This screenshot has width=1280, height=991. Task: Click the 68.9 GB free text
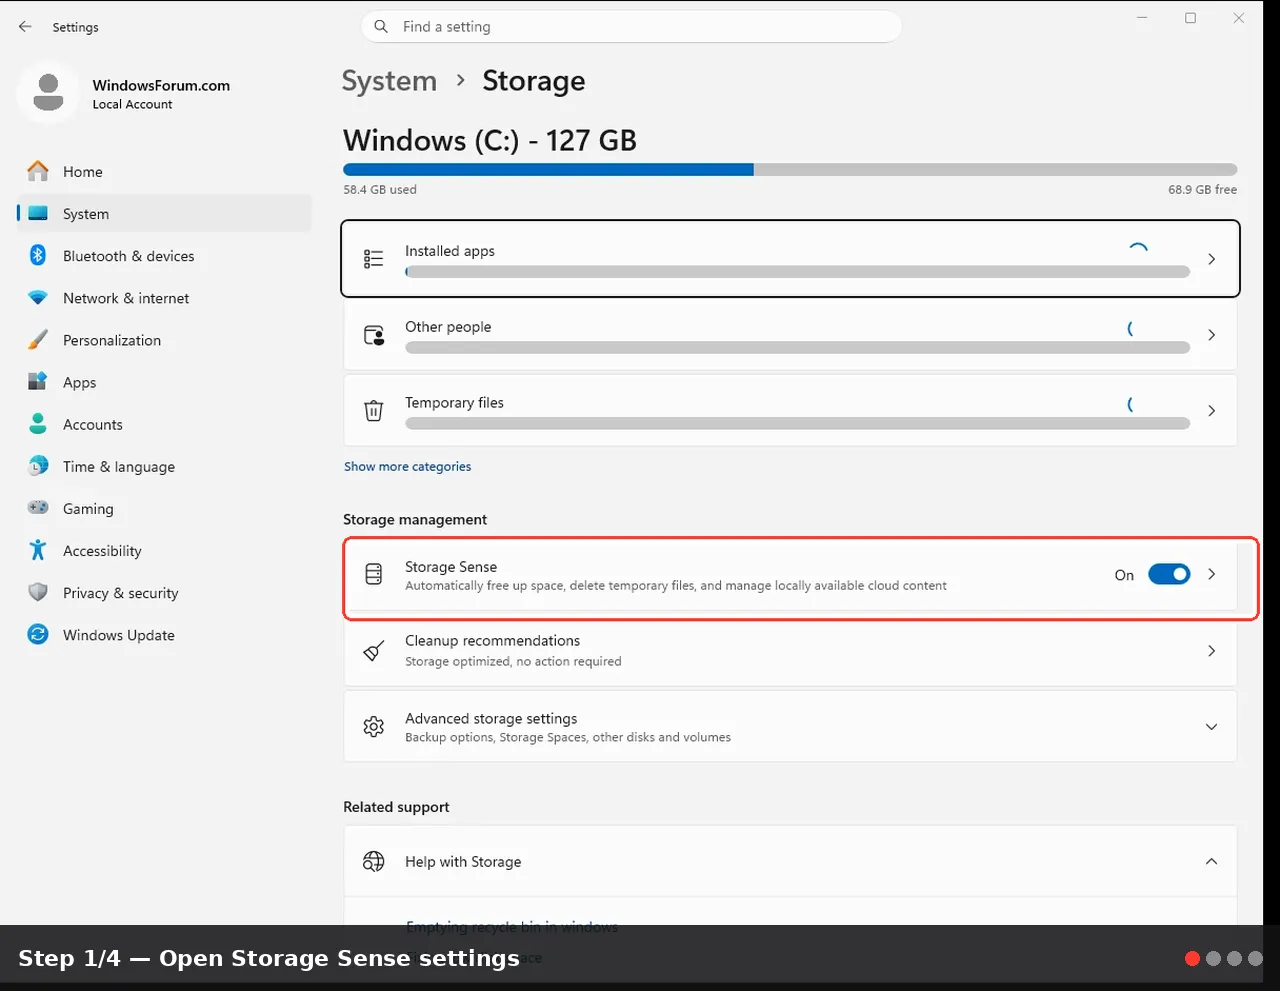[x=1202, y=189]
